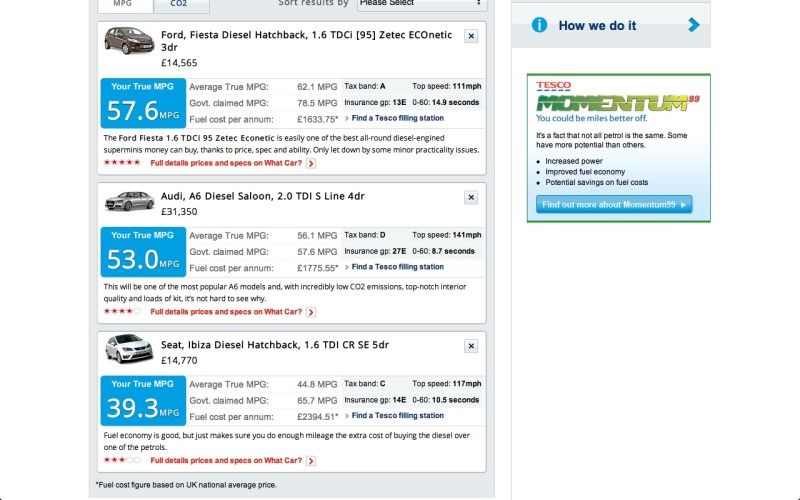Click the £14,770 price
The width and height of the screenshot is (800, 500).
tap(179, 361)
